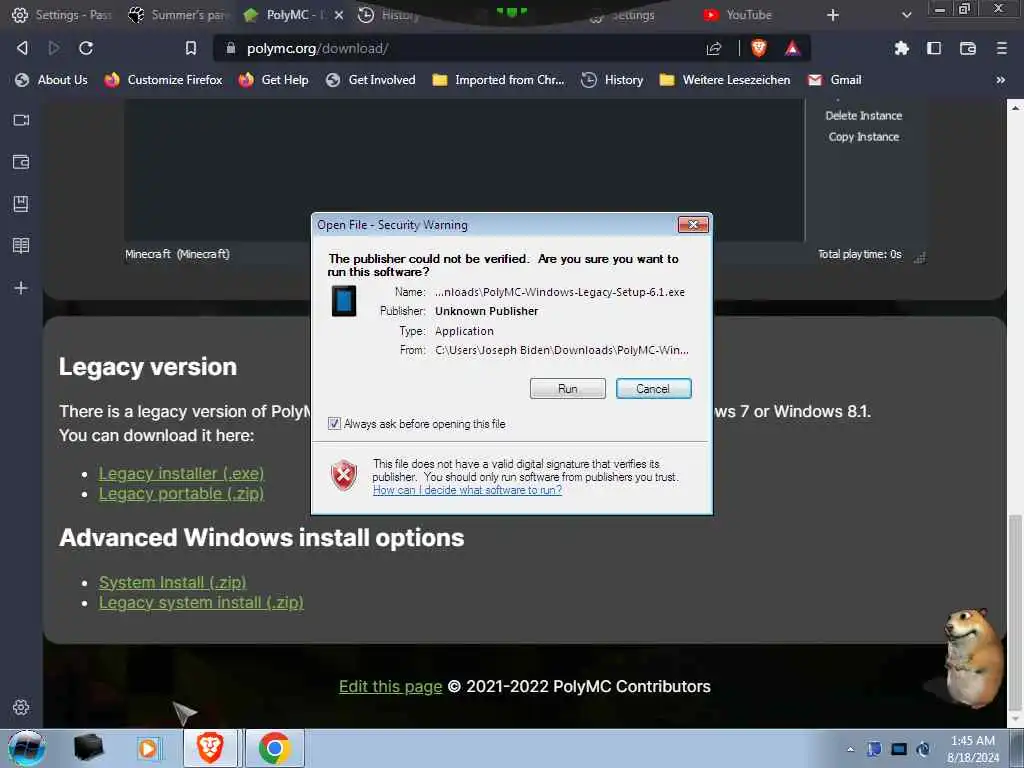Go forward with the browser forward arrow

click(x=54, y=48)
